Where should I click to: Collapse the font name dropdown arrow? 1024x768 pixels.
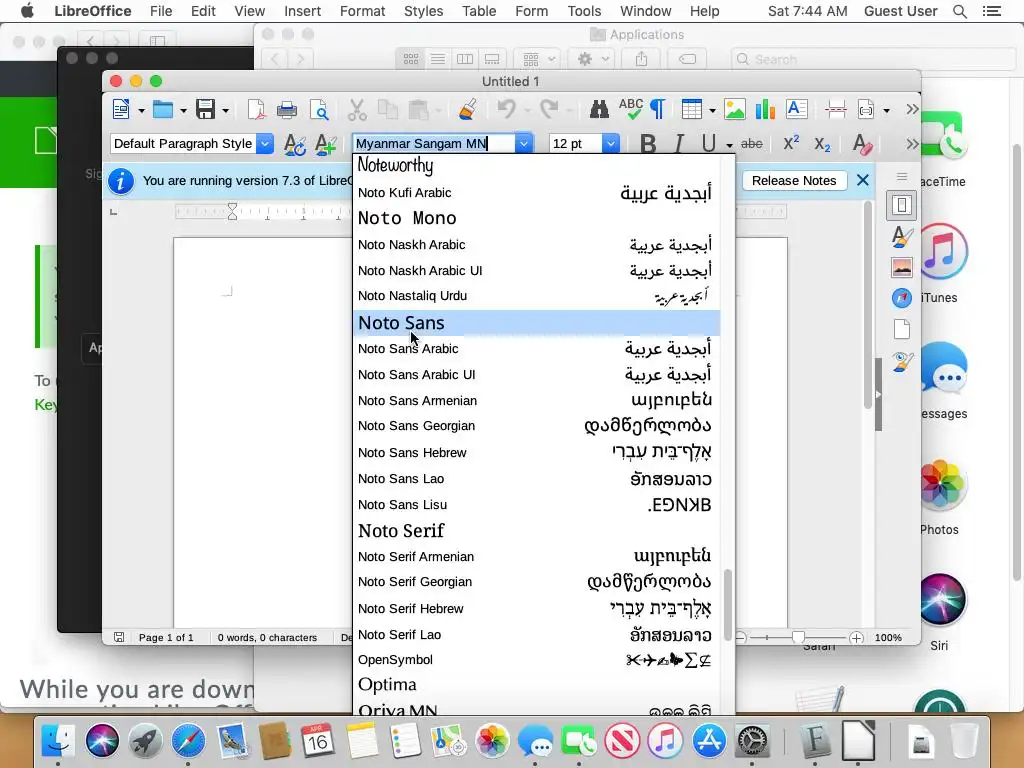(x=524, y=144)
